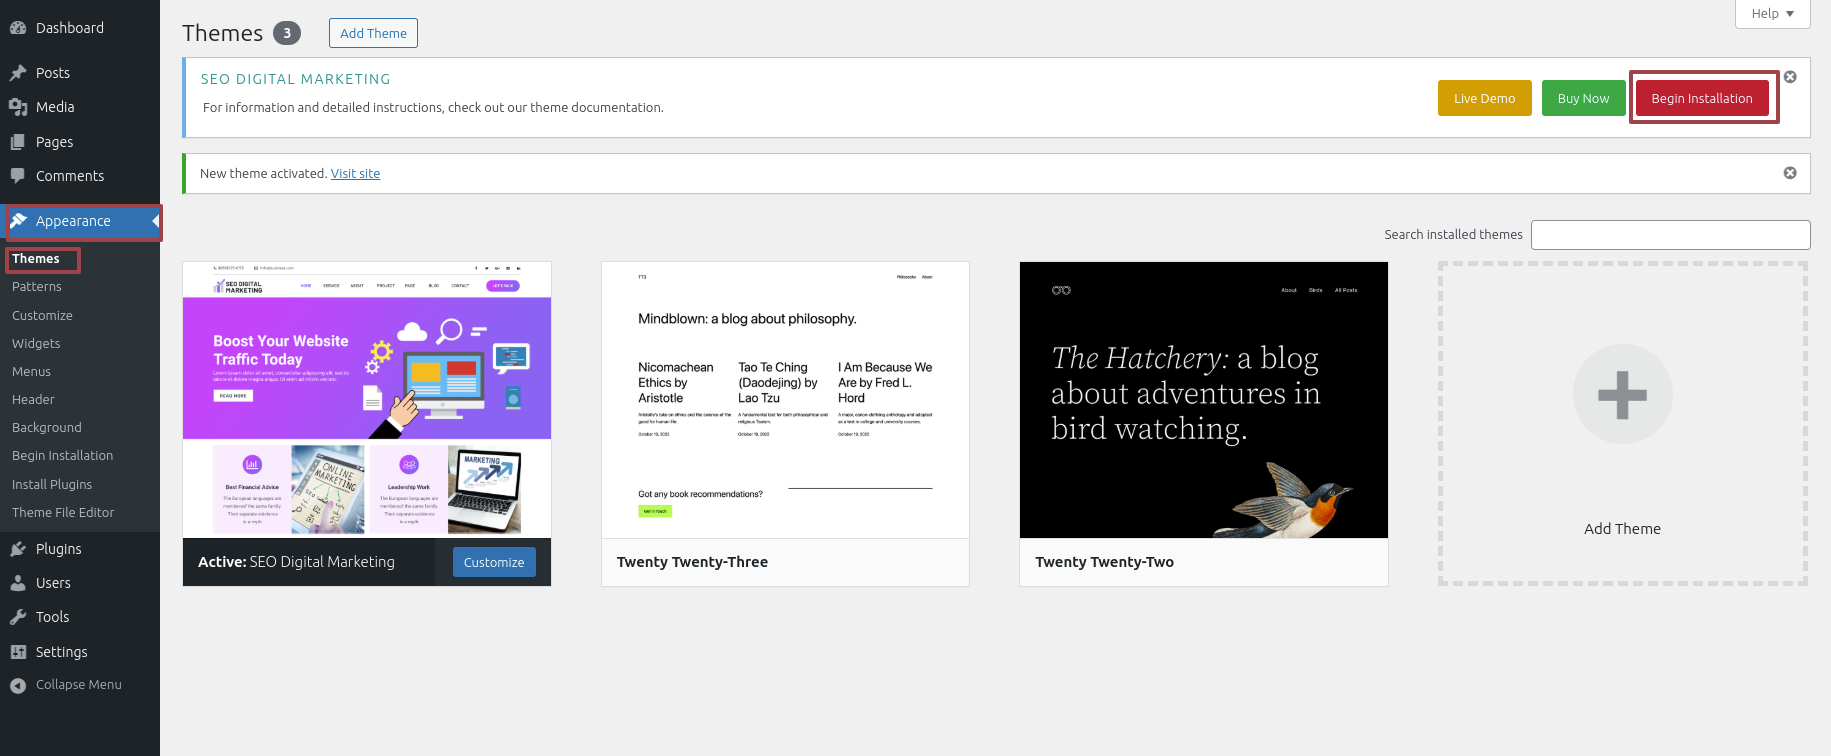
Task: Select the Patterns submenu item
Action: [37, 287]
